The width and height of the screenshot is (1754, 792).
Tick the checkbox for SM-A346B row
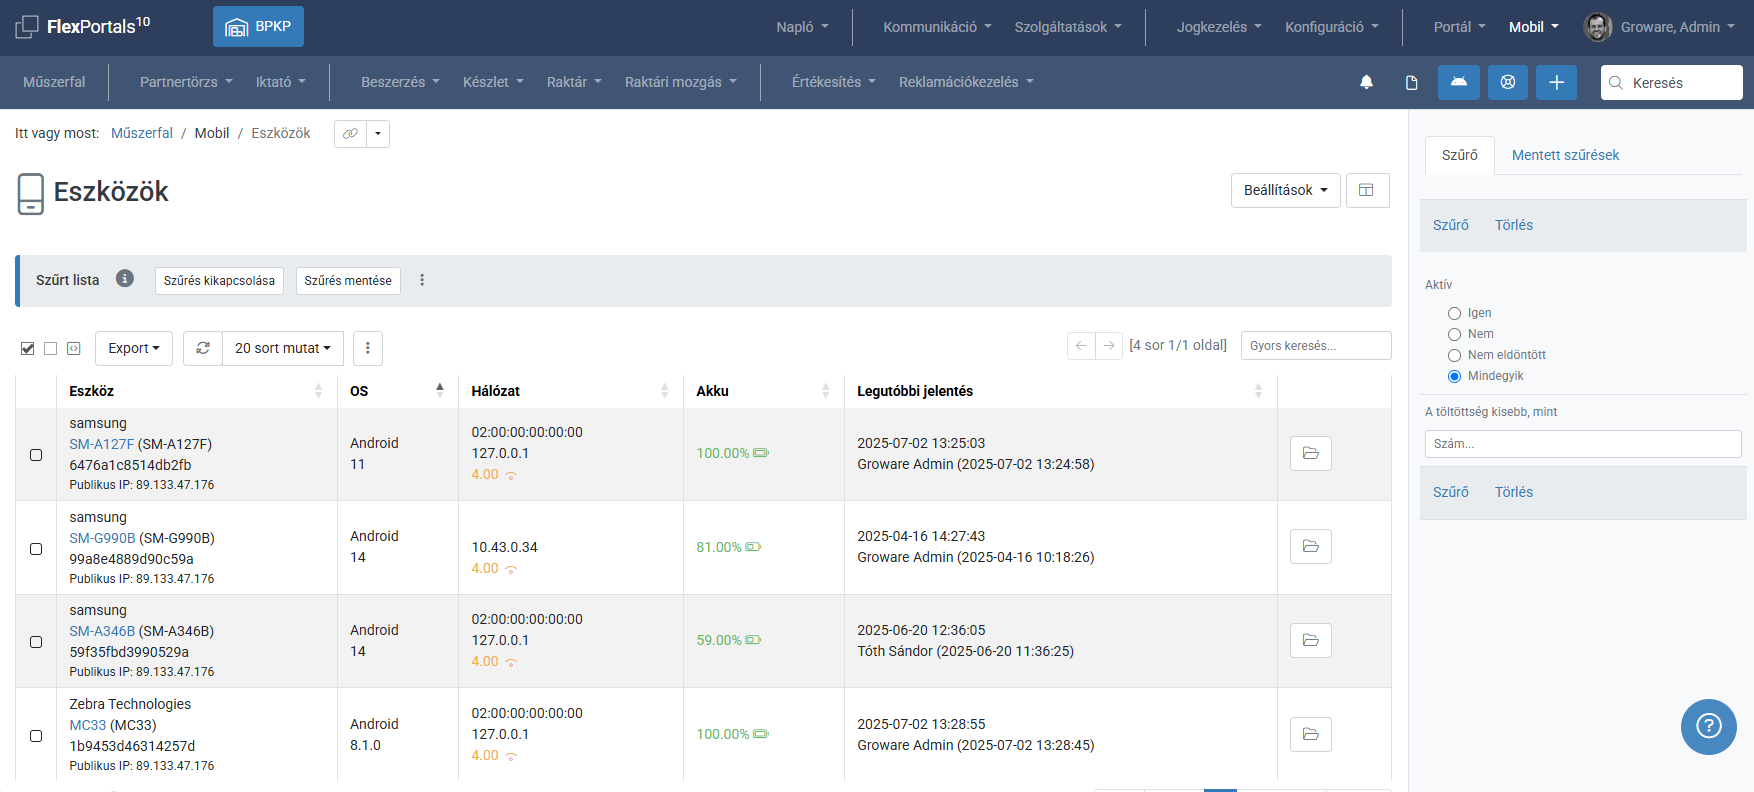coord(36,642)
